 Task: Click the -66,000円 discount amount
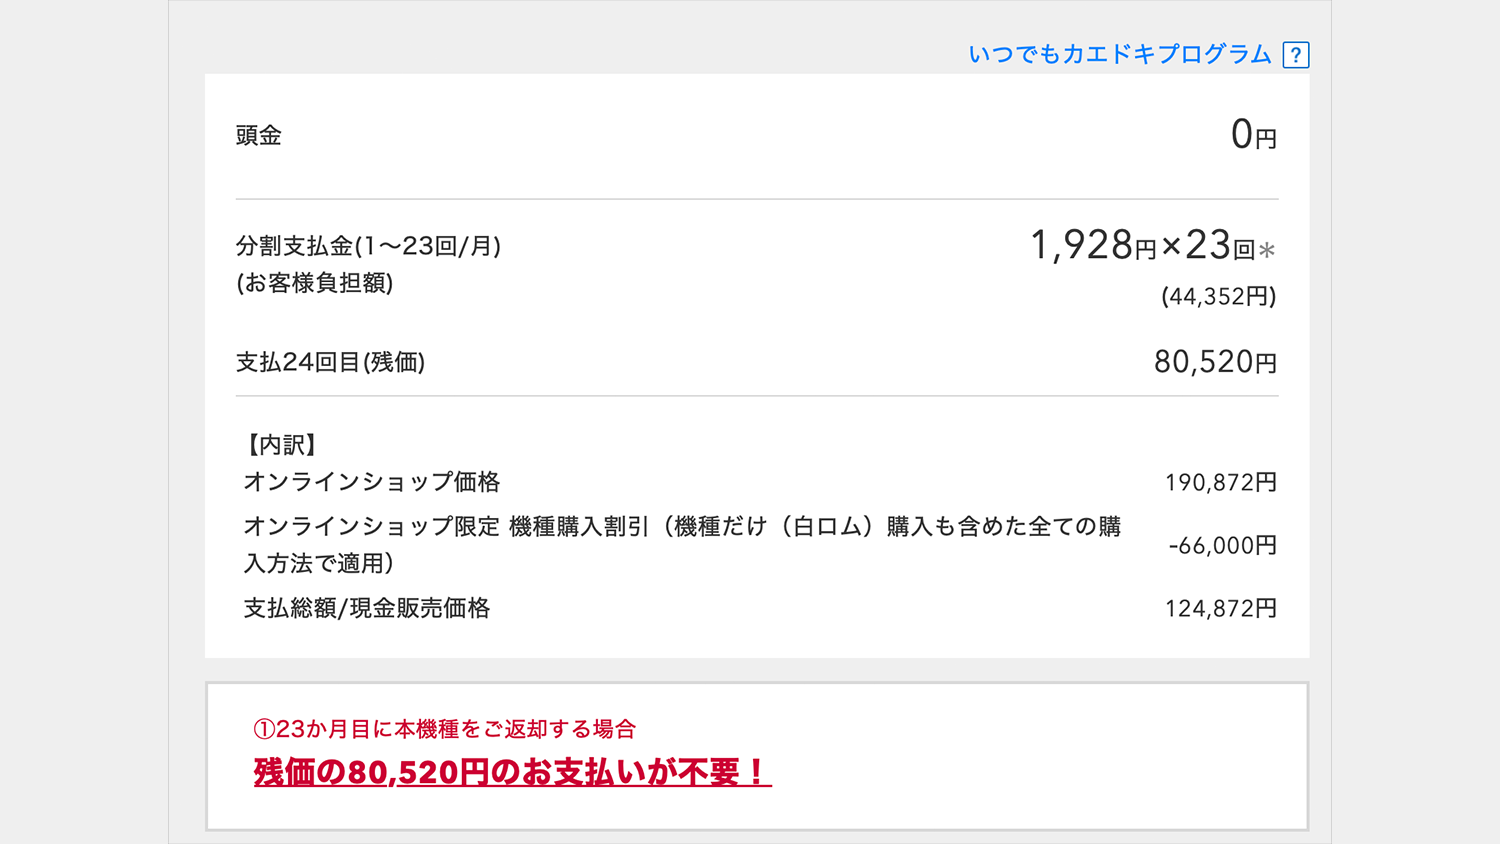click(x=1222, y=546)
